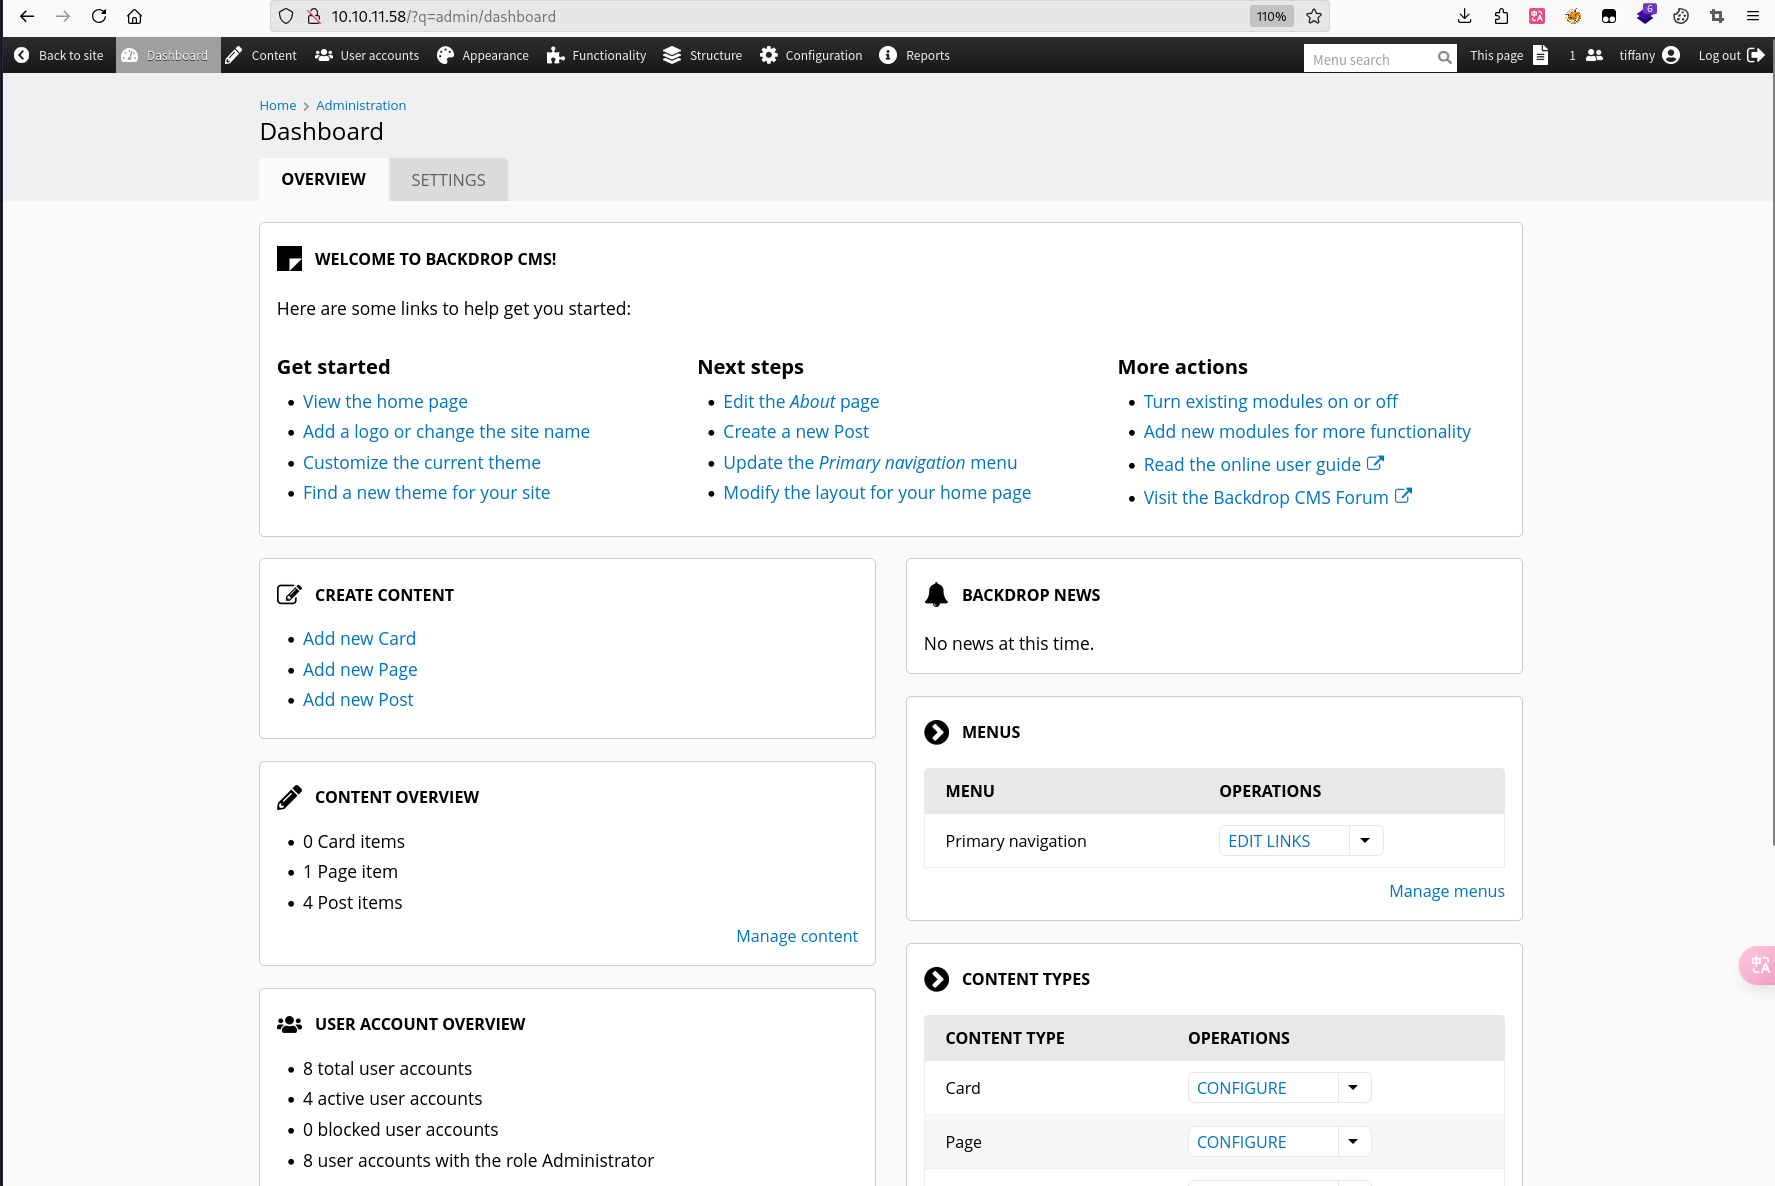
Task: Open the Appearance admin menu
Action: [x=483, y=55]
